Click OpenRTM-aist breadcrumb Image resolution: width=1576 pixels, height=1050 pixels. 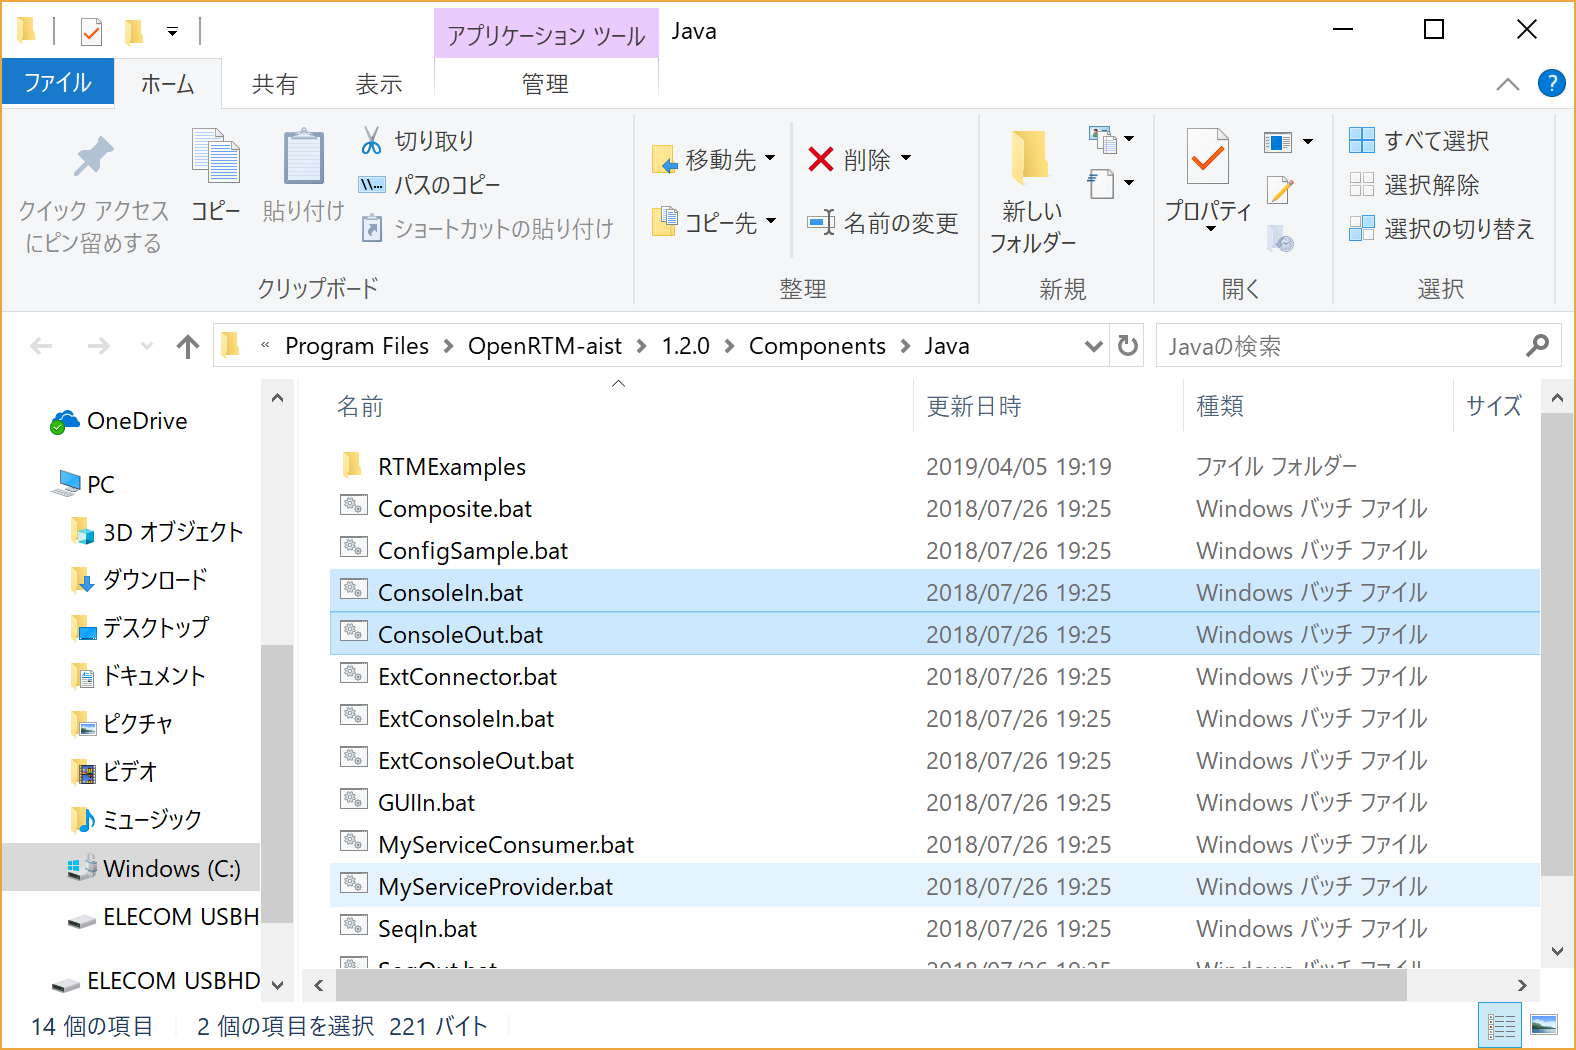click(545, 346)
